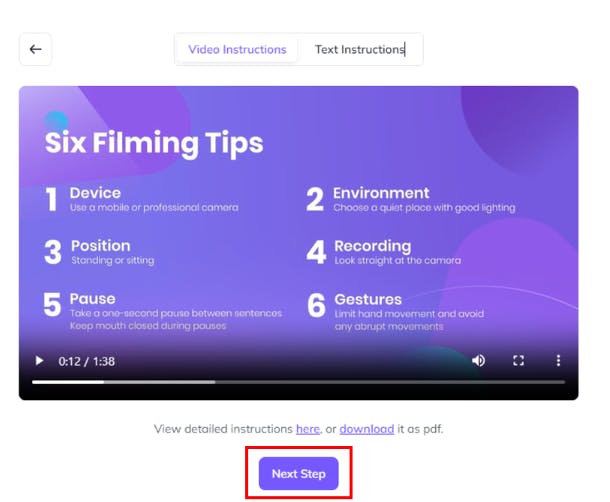Open the three-dot video options menu
The height and width of the screenshot is (502, 610).
(558, 361)
